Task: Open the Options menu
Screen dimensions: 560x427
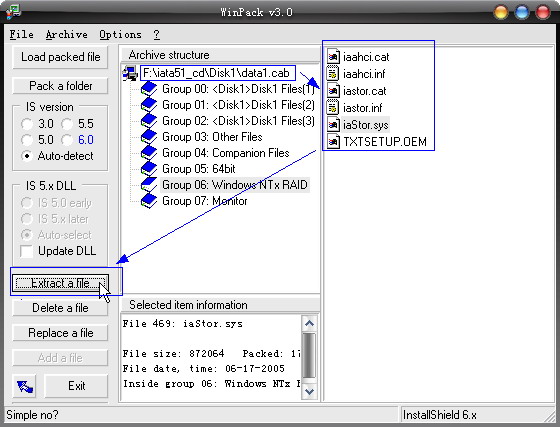Action: (120, 34)
